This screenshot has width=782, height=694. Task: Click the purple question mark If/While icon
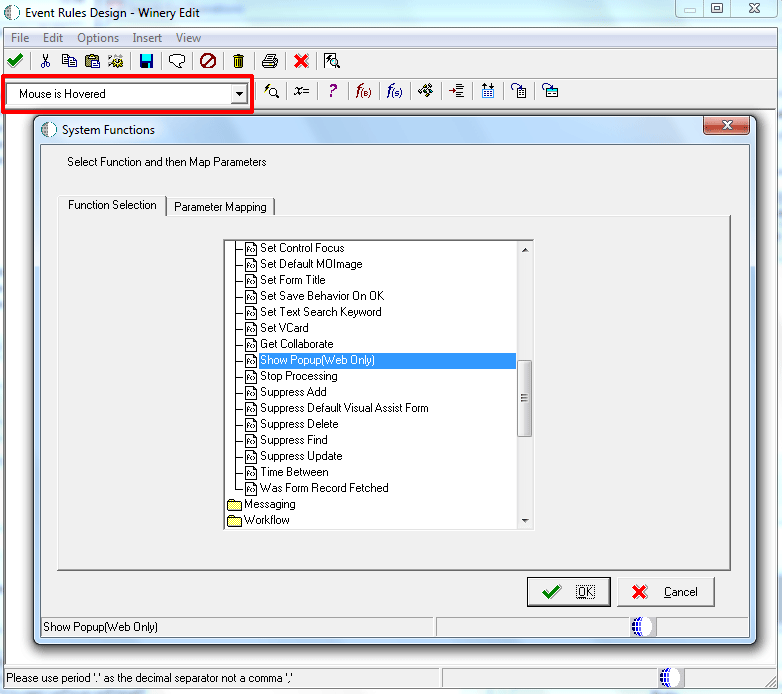[333, 91]
